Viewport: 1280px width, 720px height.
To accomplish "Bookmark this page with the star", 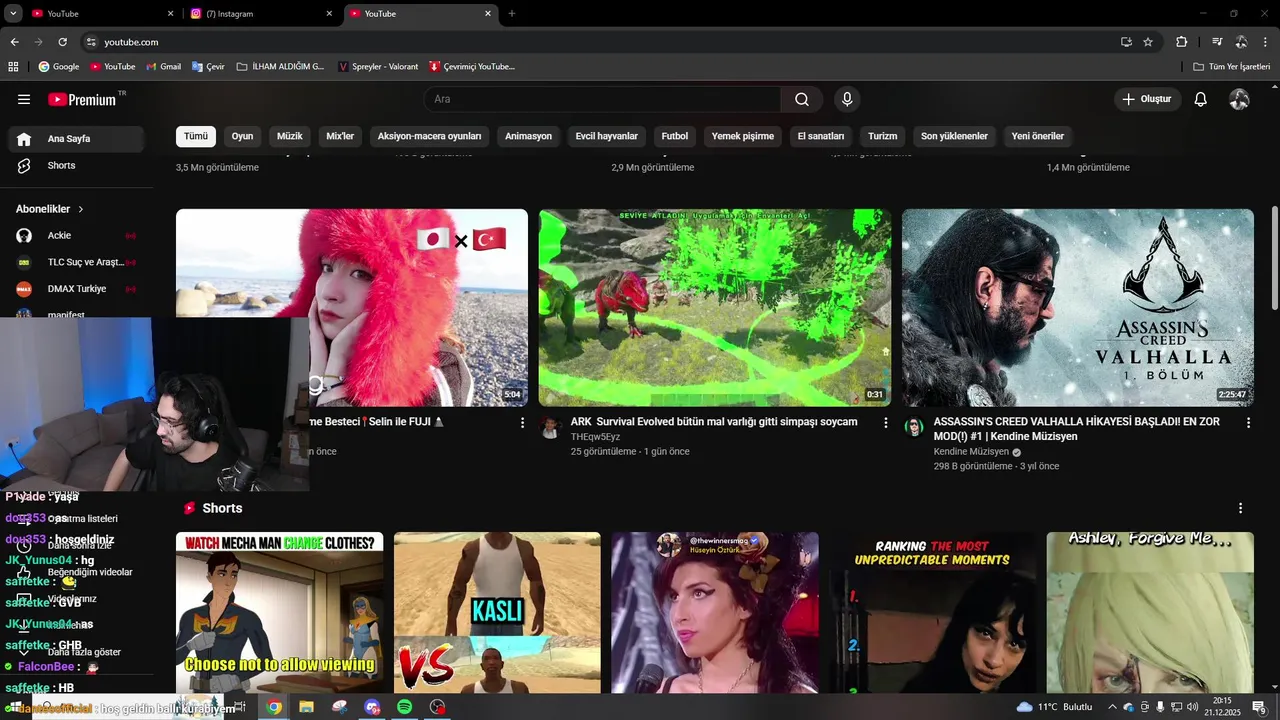I will (1148, 42).
